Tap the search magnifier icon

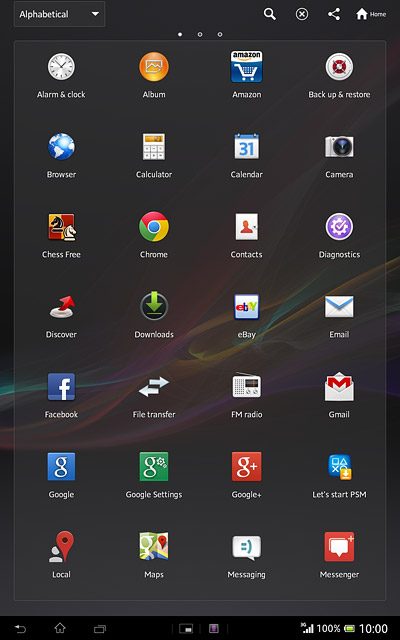(269, 14)
